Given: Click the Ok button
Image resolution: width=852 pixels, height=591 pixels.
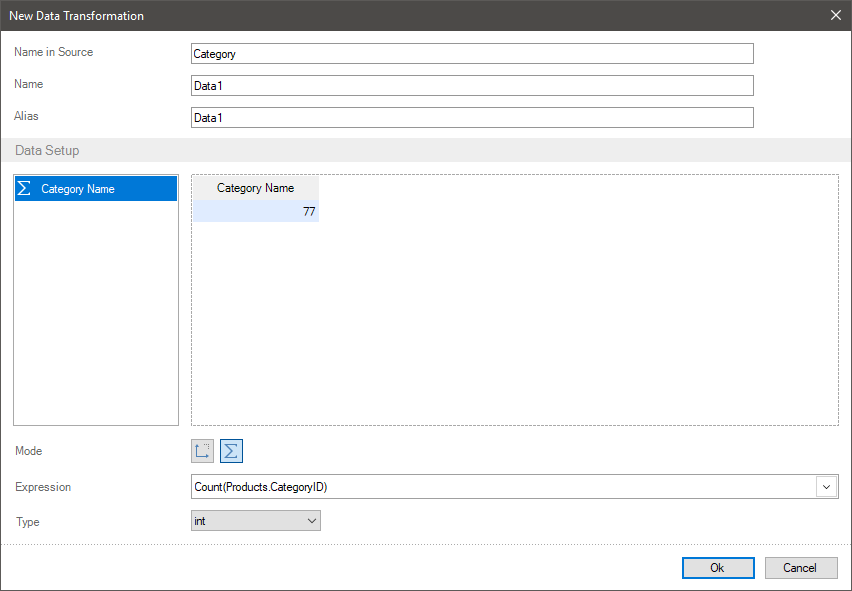Looking at the screenshot, I should coord(717,567).
